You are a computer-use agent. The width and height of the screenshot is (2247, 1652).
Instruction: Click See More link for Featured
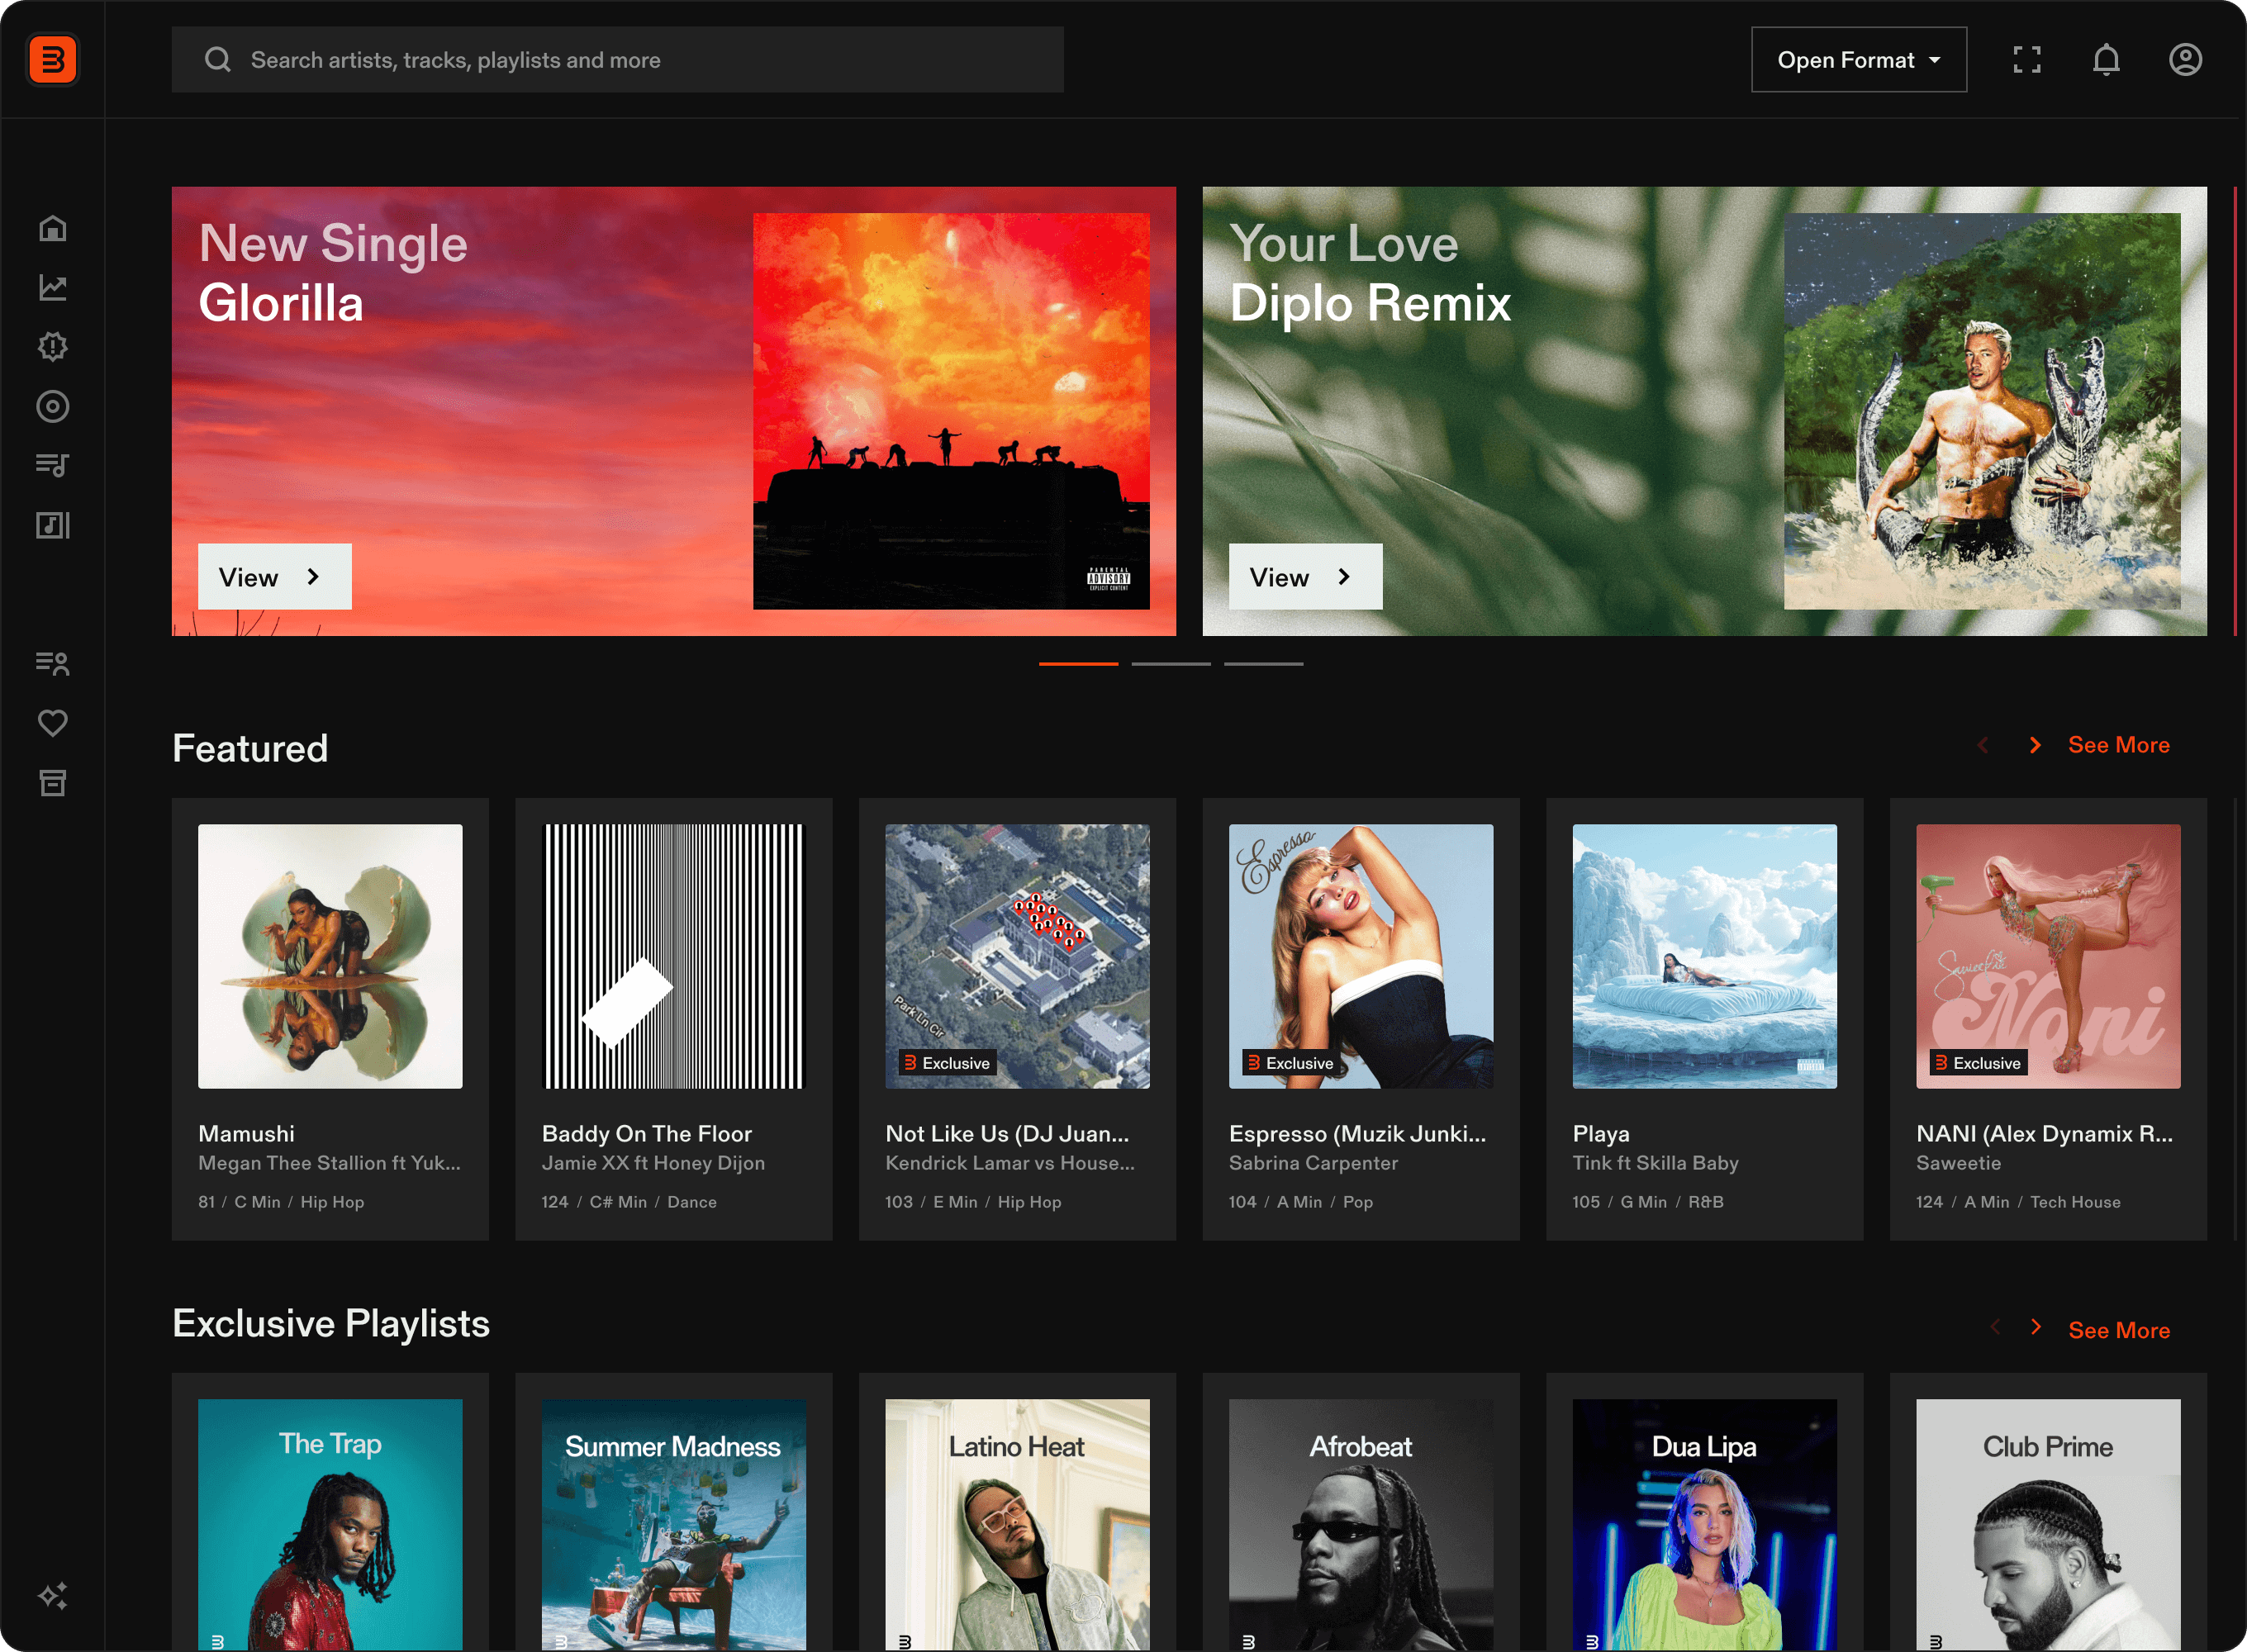point(2118,745)
